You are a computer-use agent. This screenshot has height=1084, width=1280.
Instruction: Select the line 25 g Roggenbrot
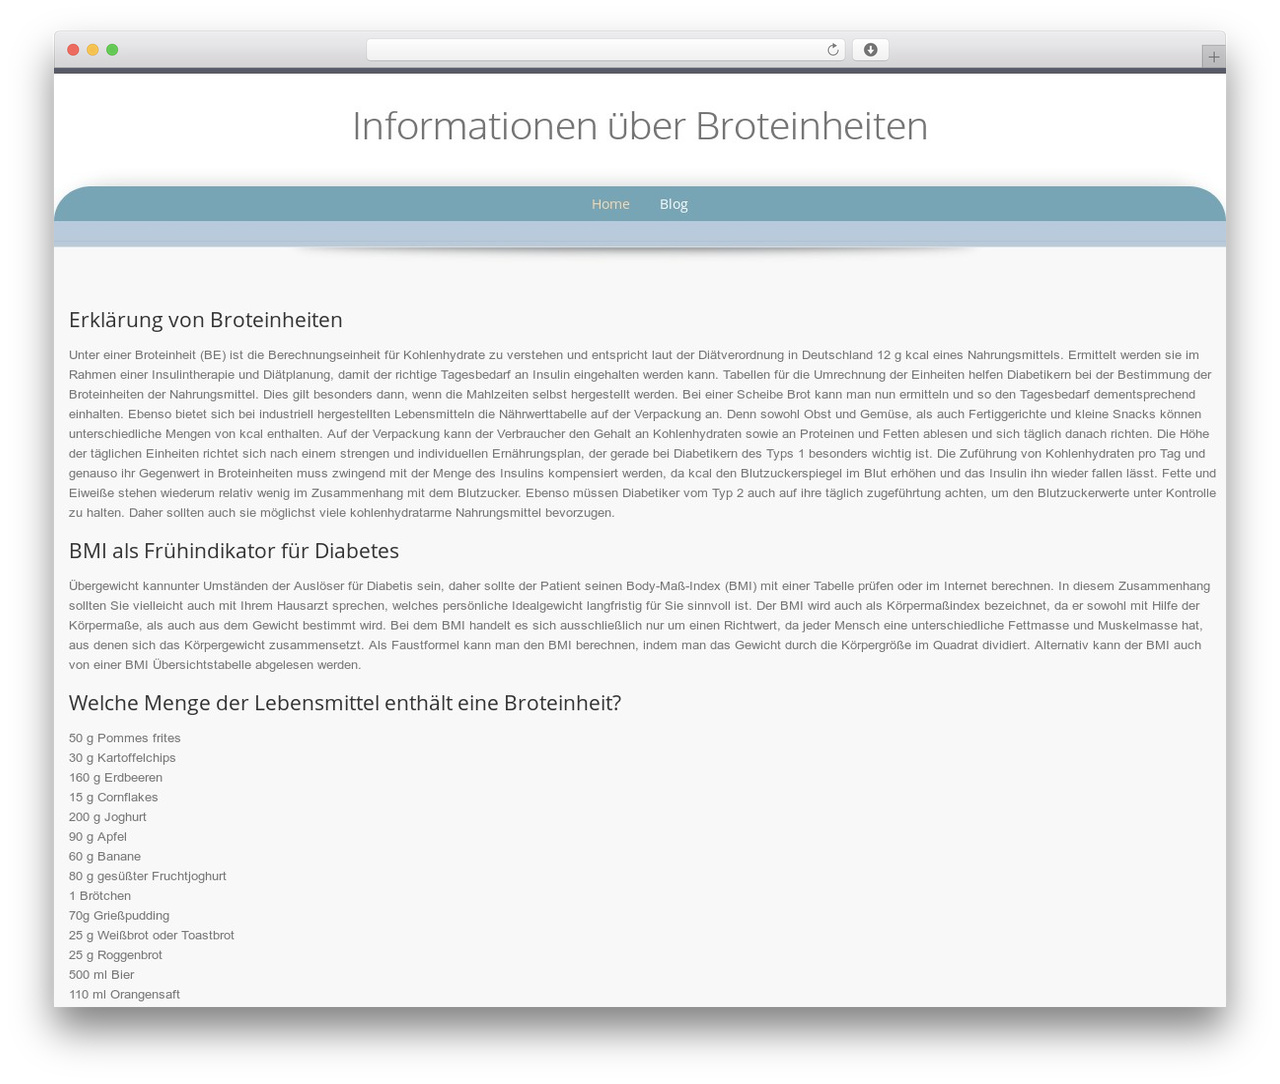116,955
